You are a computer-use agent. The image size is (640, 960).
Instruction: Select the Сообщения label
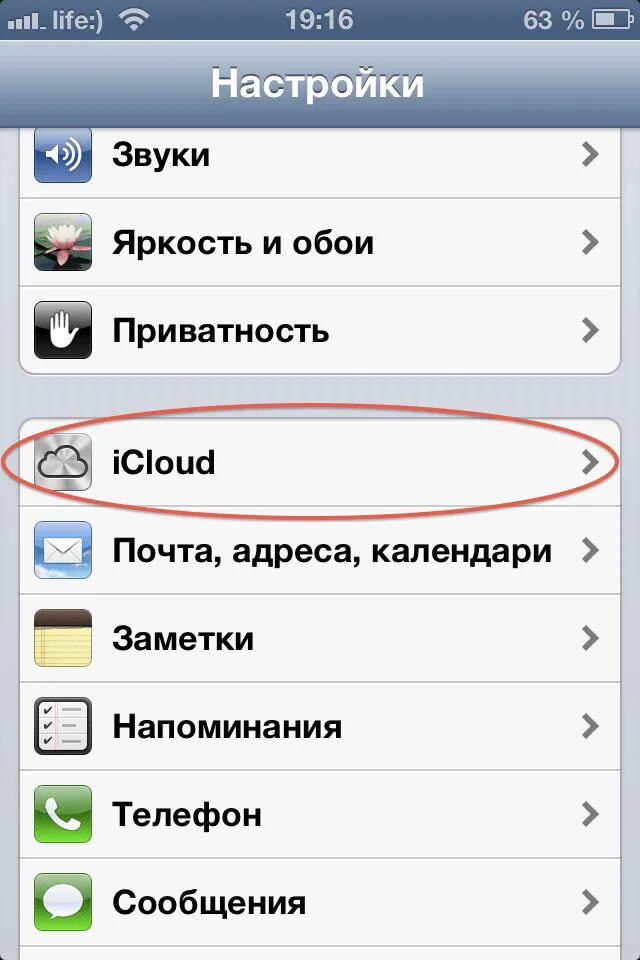pyautogui.click(x=209, y=902)
